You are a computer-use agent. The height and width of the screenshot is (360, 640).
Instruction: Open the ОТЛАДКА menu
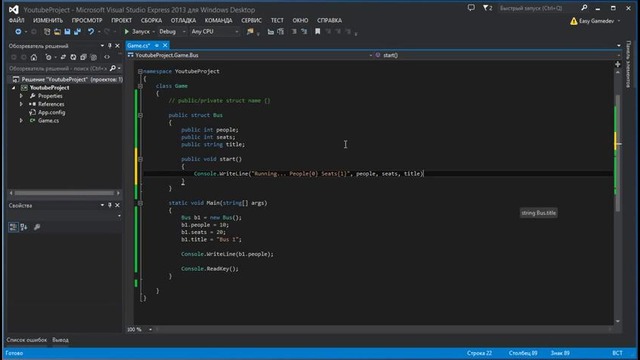[x=183, y=20]
